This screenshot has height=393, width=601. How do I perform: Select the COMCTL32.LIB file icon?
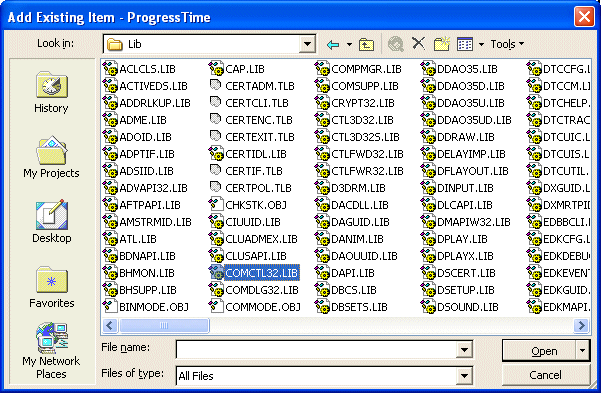216,273
